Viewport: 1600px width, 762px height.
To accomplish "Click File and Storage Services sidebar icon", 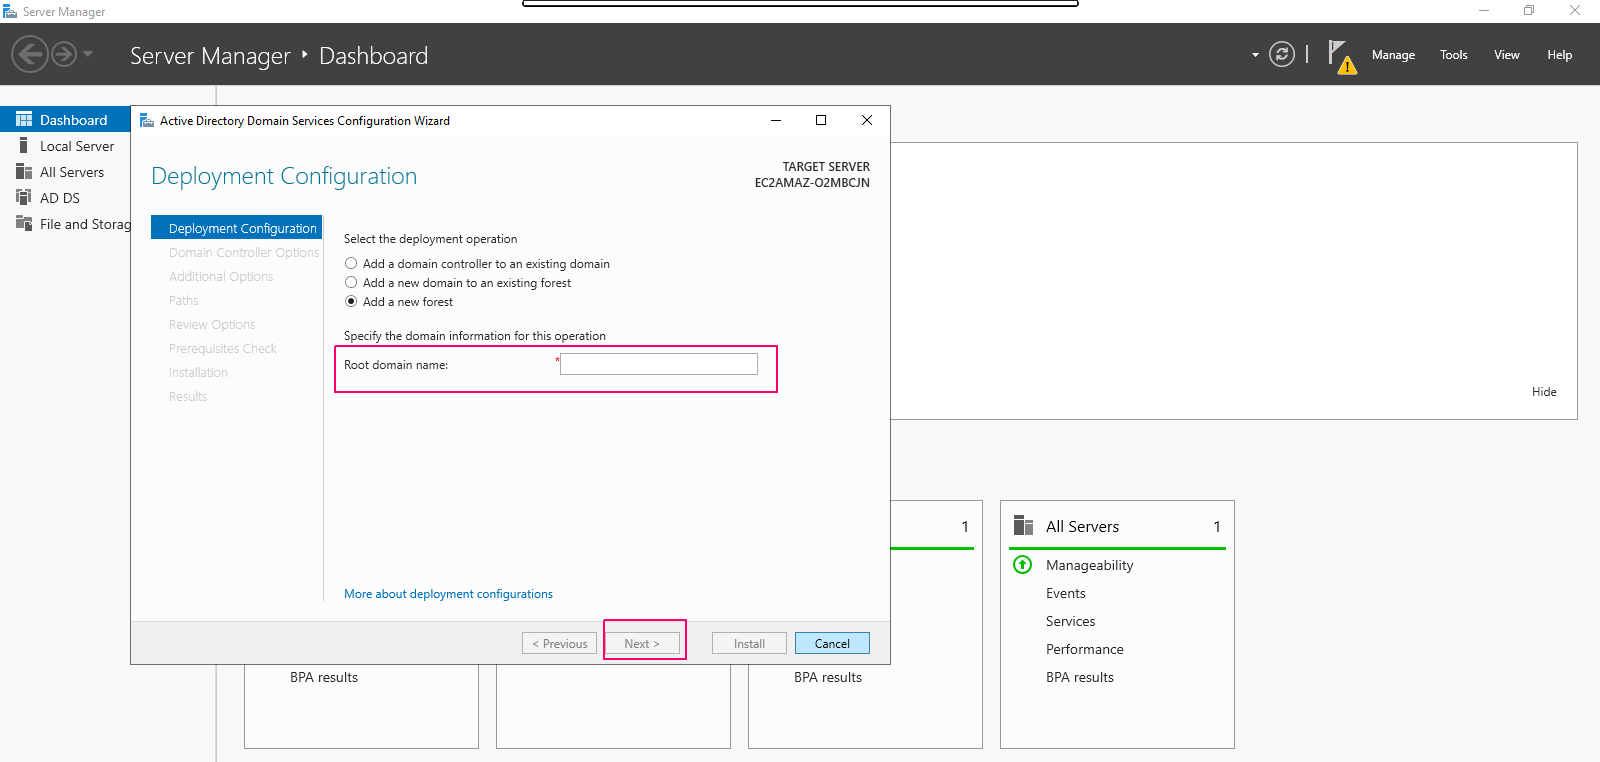I will tap(24, 223).
